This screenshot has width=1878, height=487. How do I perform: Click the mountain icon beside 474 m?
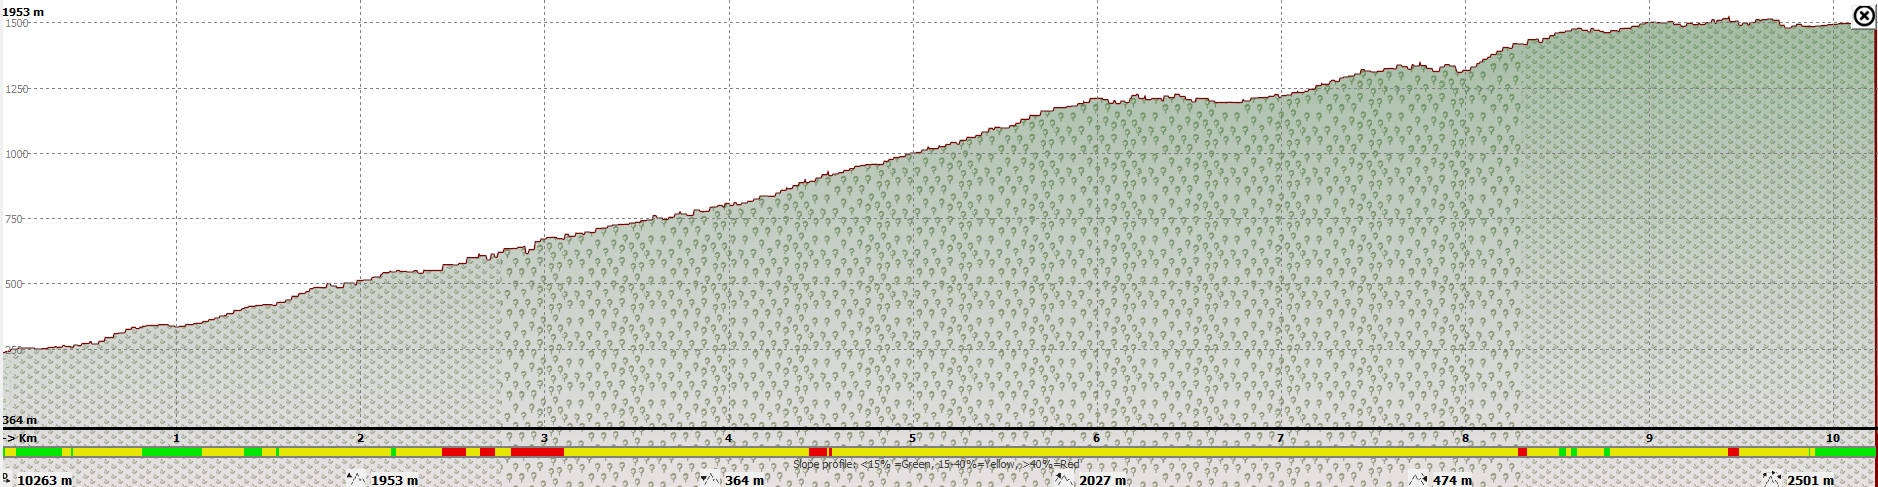tap(1417, 479)
